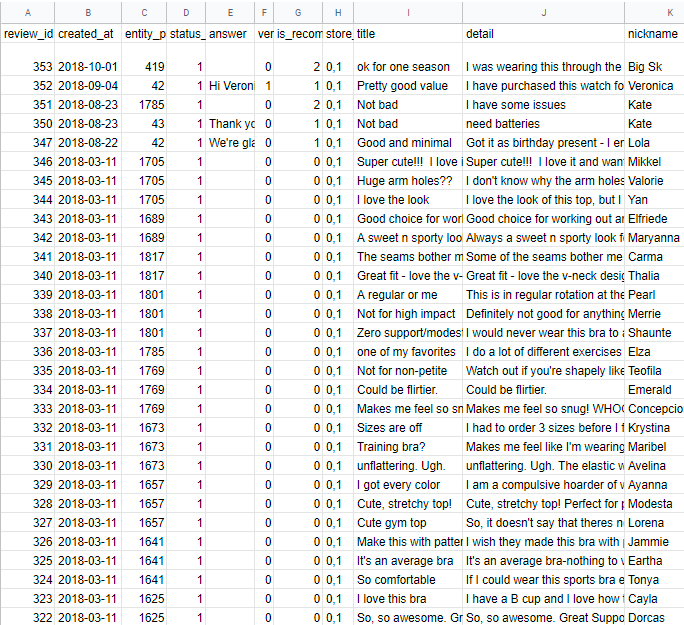The image size is (684, 625).
Task: Select nickname cell 'Big Sk'
Action: pyautogui.click(x=654, y=67)
